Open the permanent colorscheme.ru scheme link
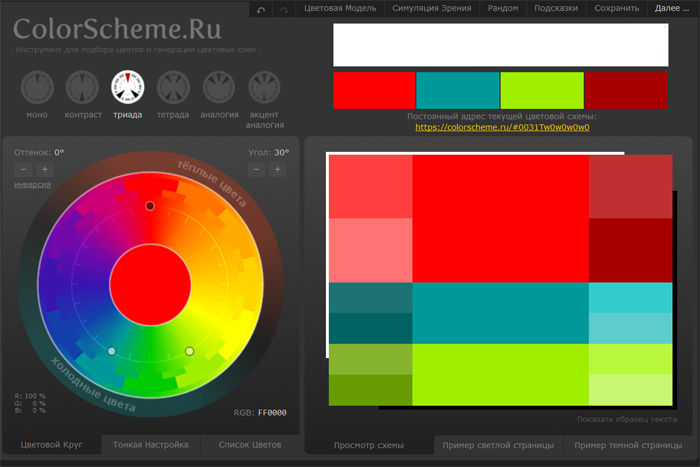Screen dimensions: 700x467 point(502,127)
